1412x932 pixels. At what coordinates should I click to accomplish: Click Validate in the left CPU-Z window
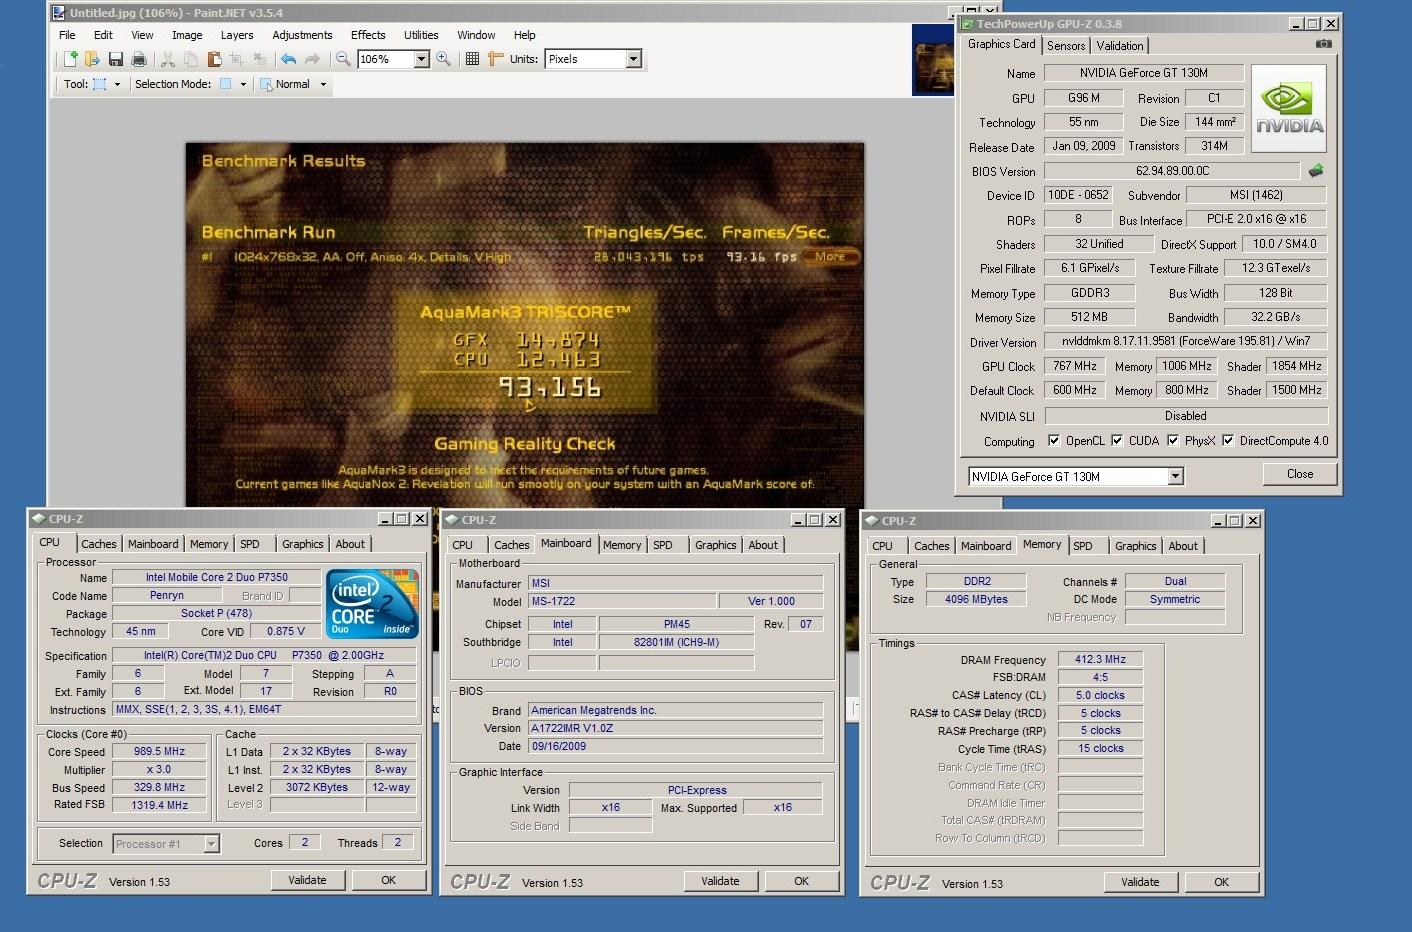pyautogui.click(x=307, y=880)
